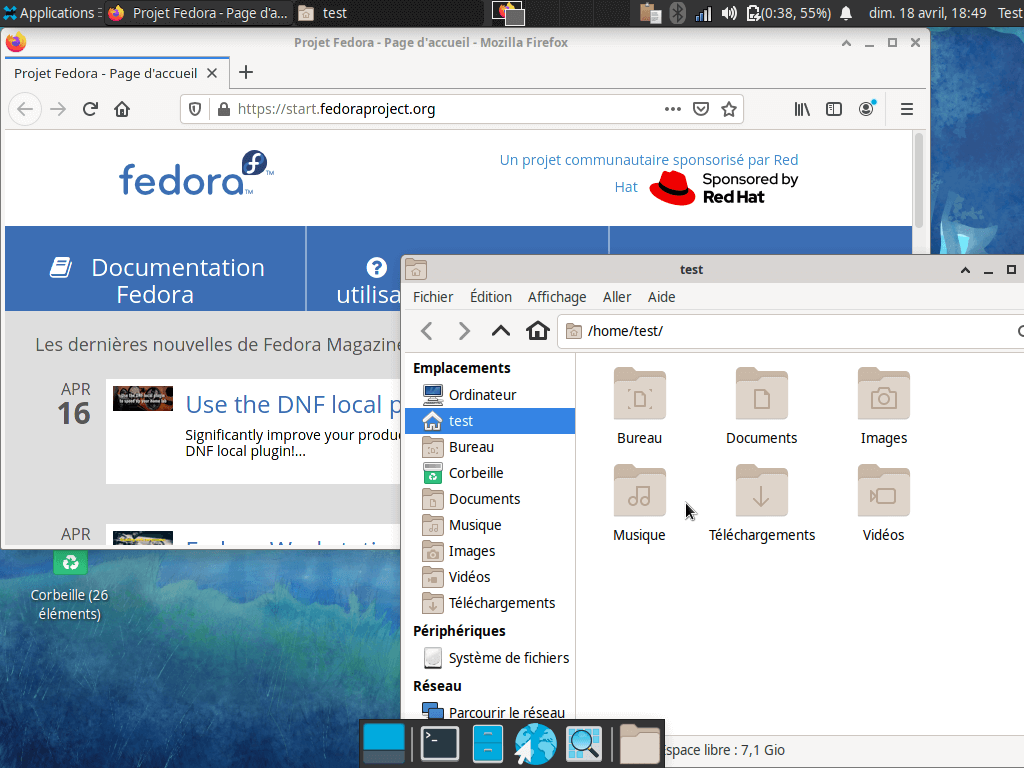The height and width of the screenshot is (768, 1024).
Task: Select the Documents folder icon
Action: [761, 394]
